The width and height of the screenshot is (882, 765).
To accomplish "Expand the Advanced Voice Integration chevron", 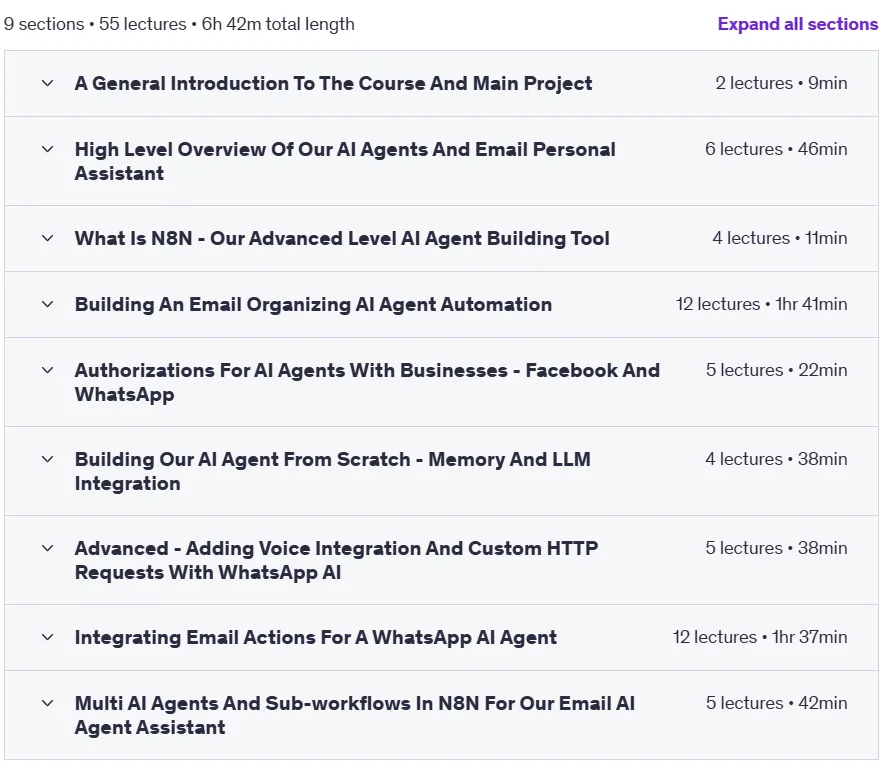I will [48, 548].
